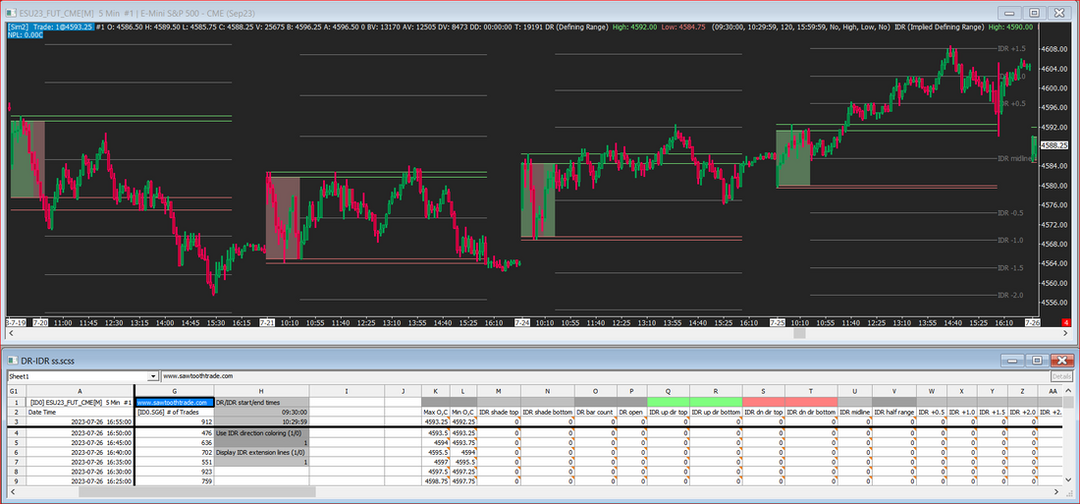The image size is (1080, 504).
Task: Click the formula bar input field
Action: pos(600,376)
